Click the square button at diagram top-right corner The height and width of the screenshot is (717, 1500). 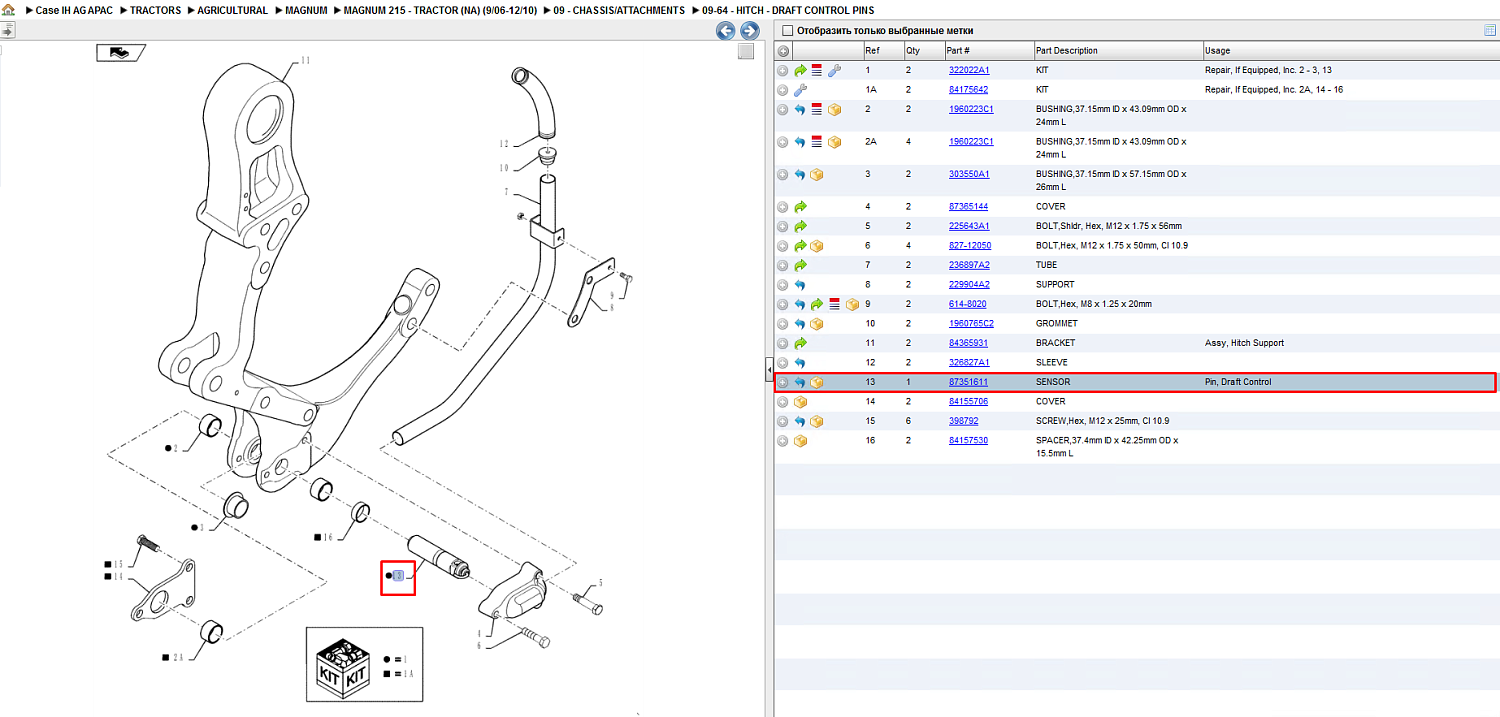(x=746, y=52)
